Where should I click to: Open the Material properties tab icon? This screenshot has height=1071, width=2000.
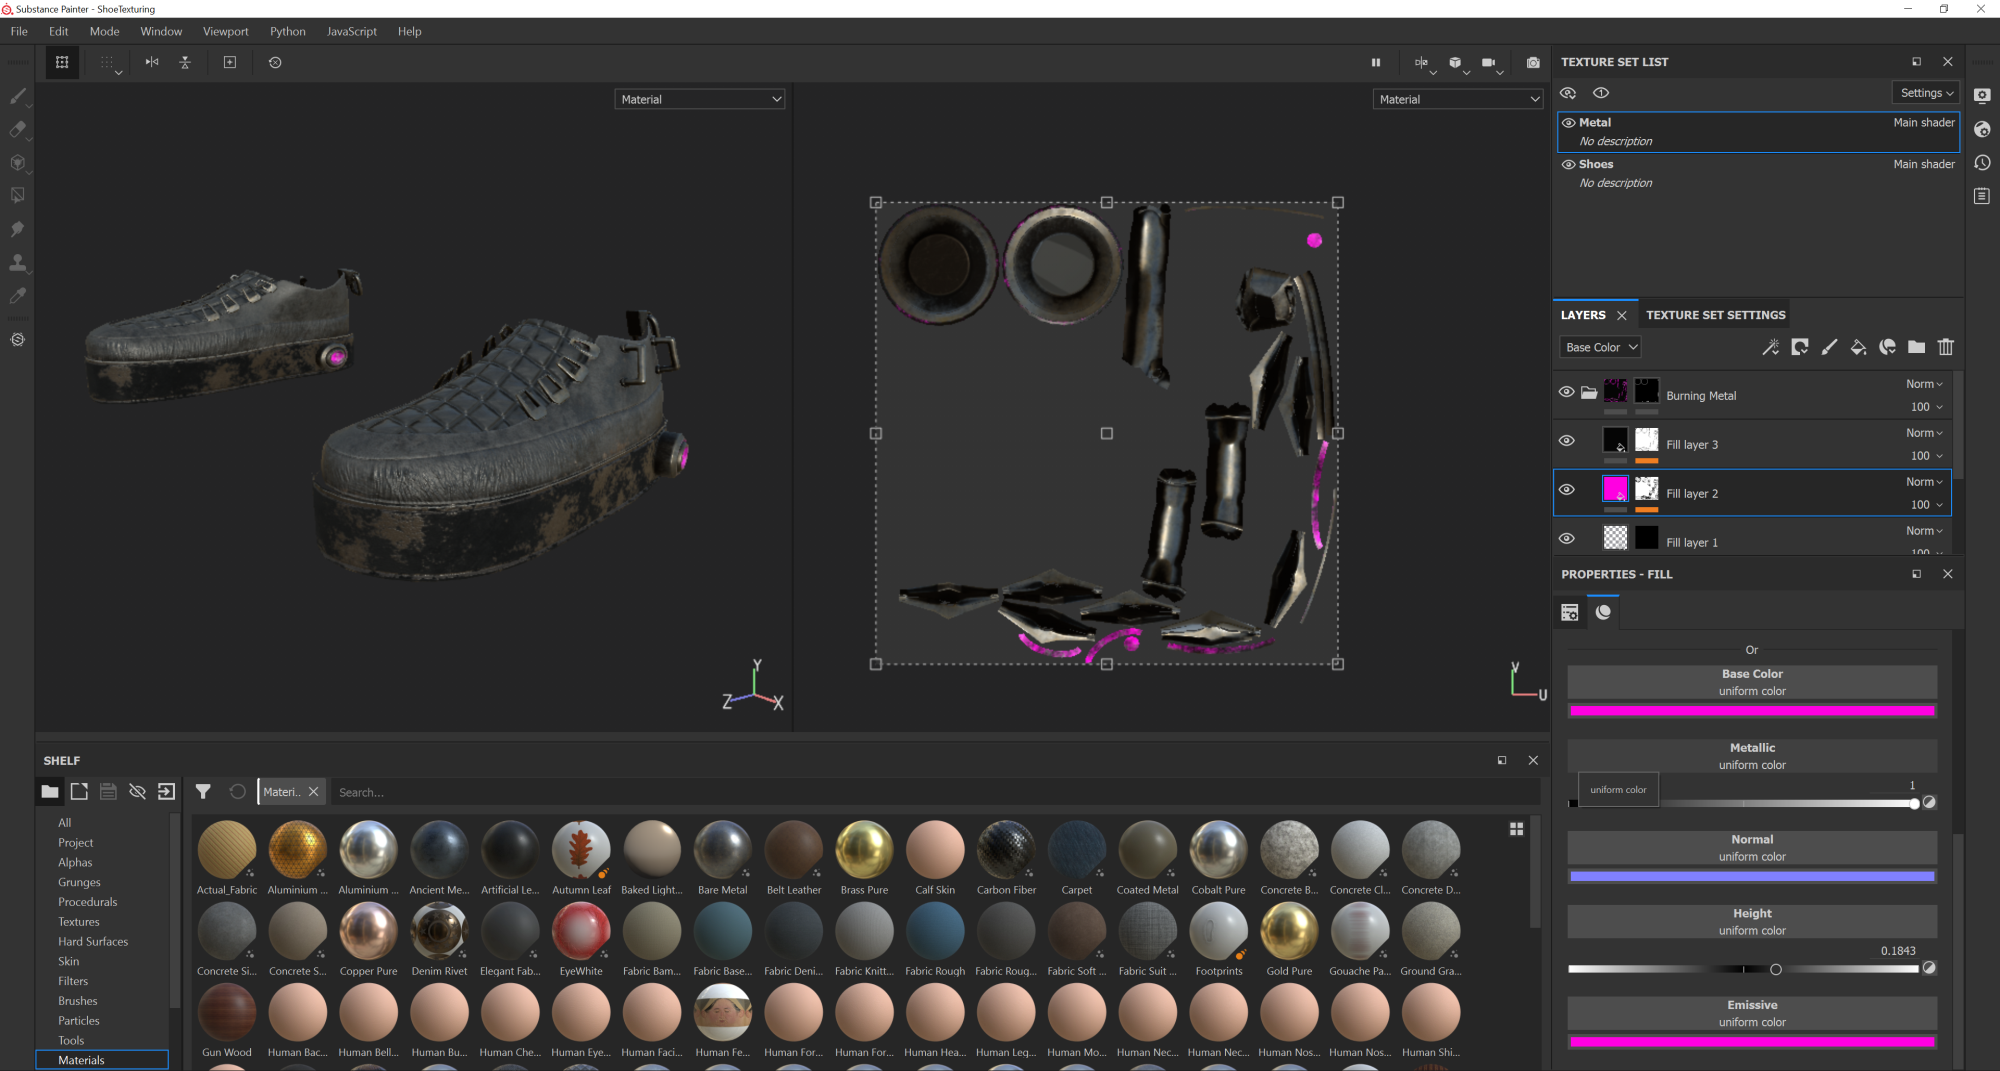coord(1603,612)
